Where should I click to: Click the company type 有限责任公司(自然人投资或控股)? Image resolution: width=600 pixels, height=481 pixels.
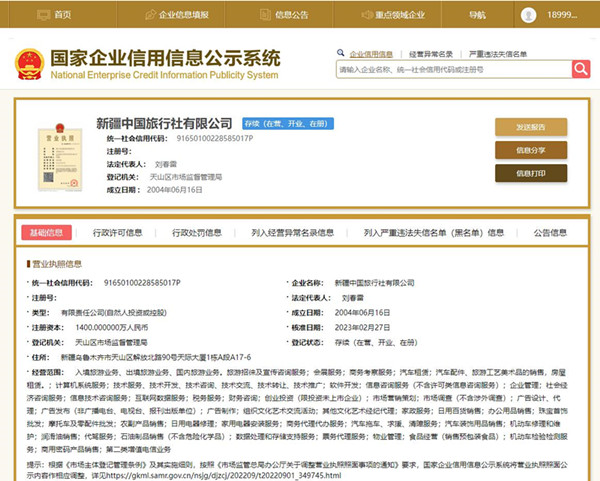pos(114,313)
